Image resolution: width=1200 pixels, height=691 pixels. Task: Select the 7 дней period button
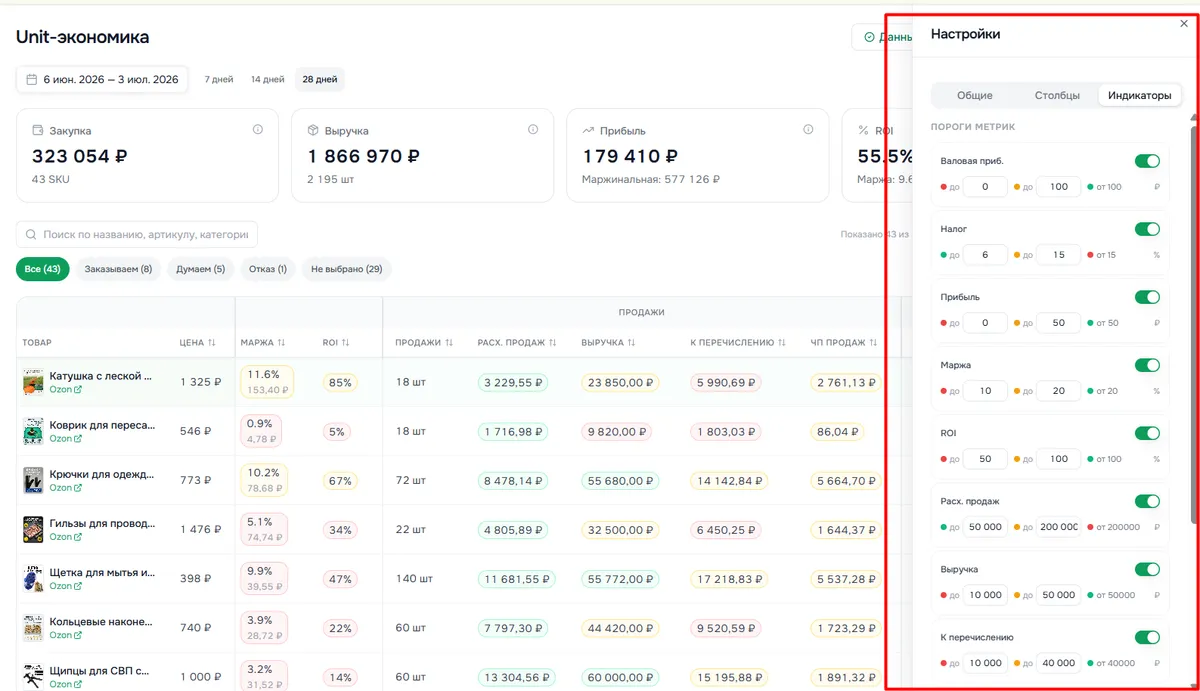219,79
